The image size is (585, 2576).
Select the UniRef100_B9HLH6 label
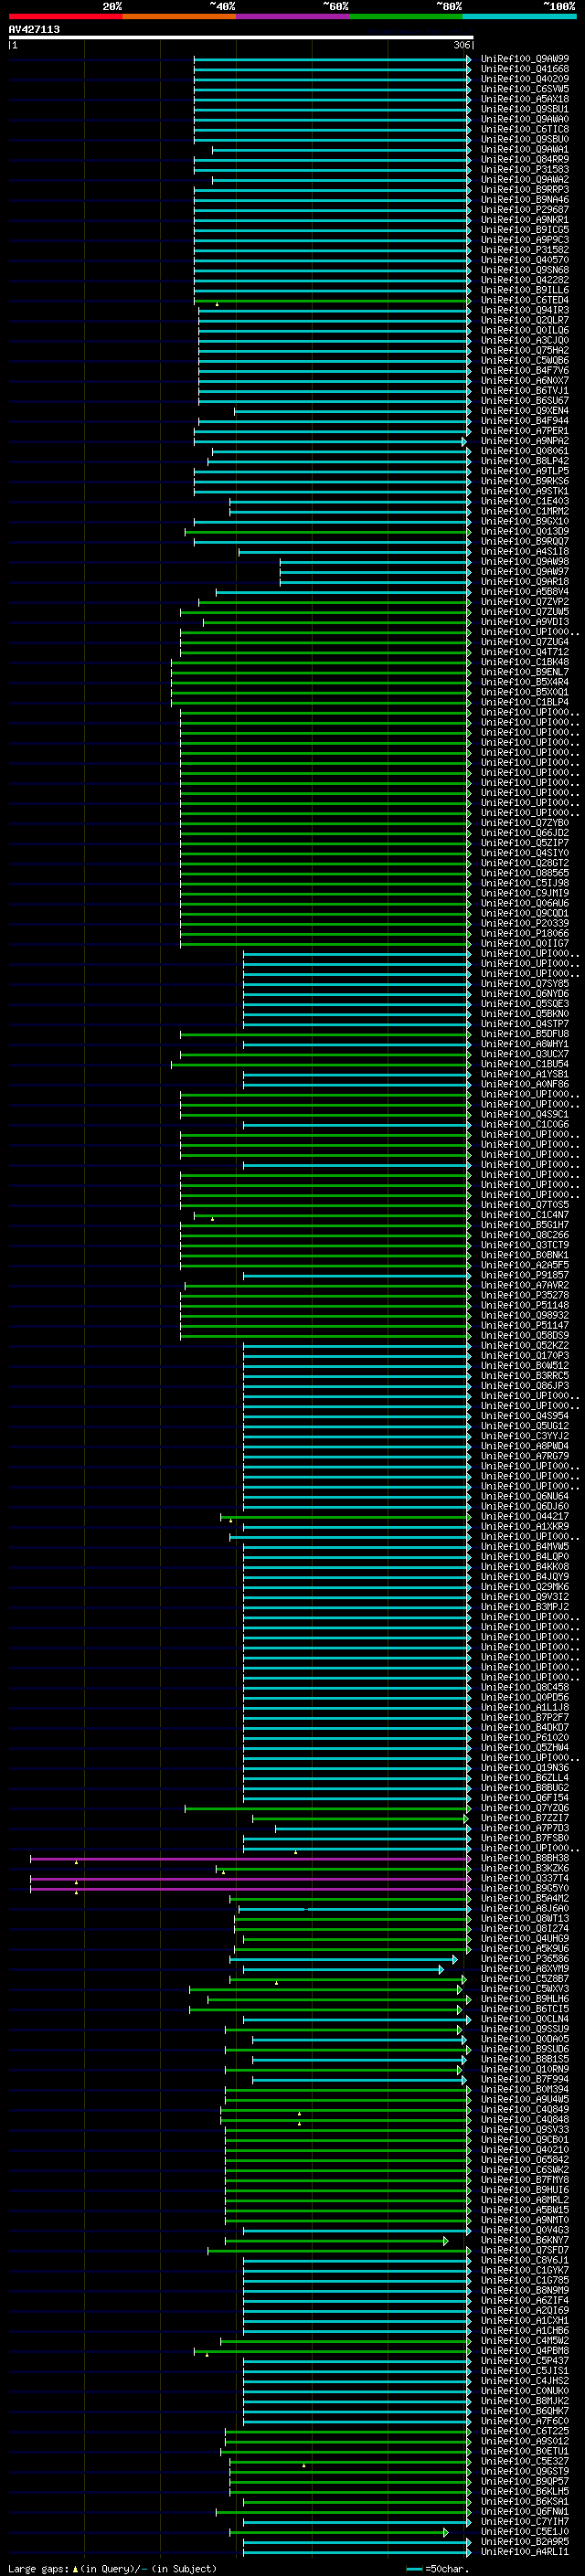[x=525, y=1999]
